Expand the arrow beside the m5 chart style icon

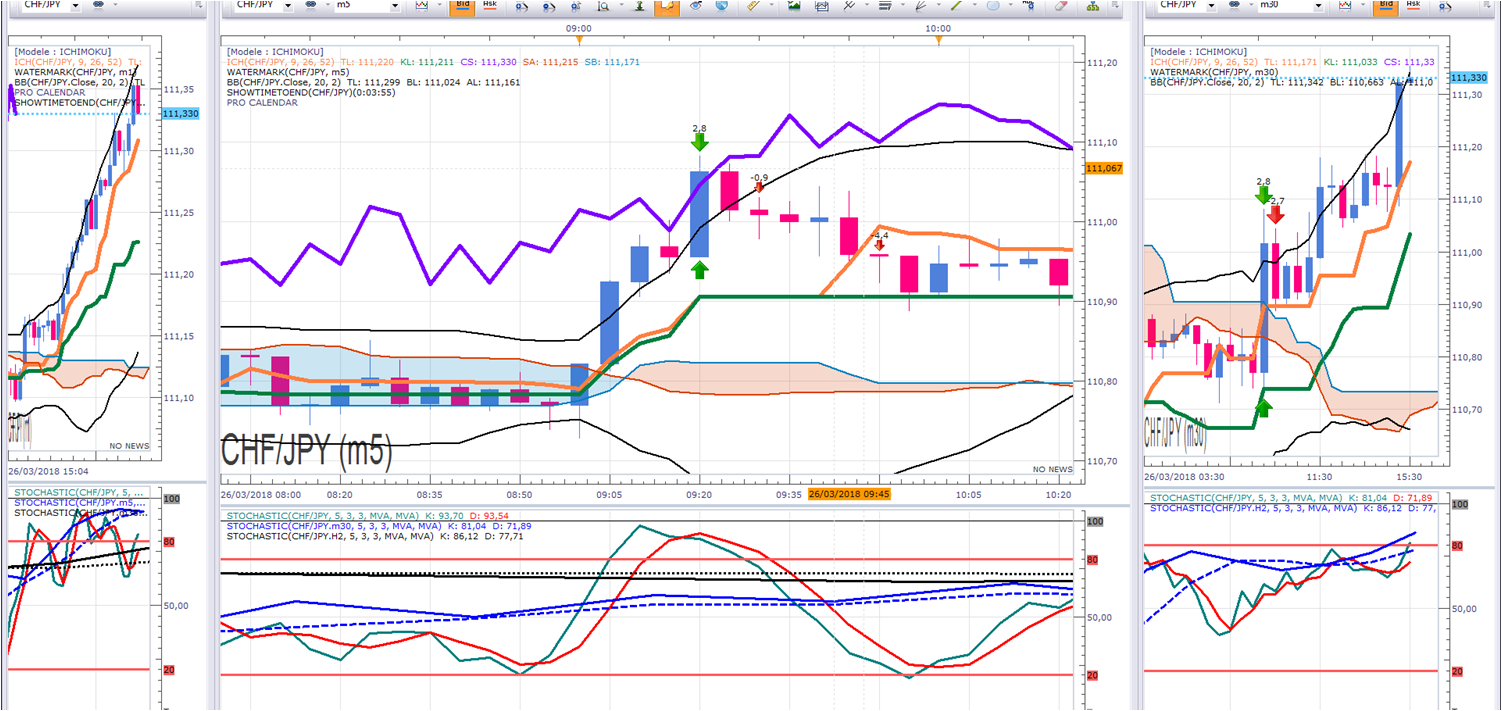(439, 5)
